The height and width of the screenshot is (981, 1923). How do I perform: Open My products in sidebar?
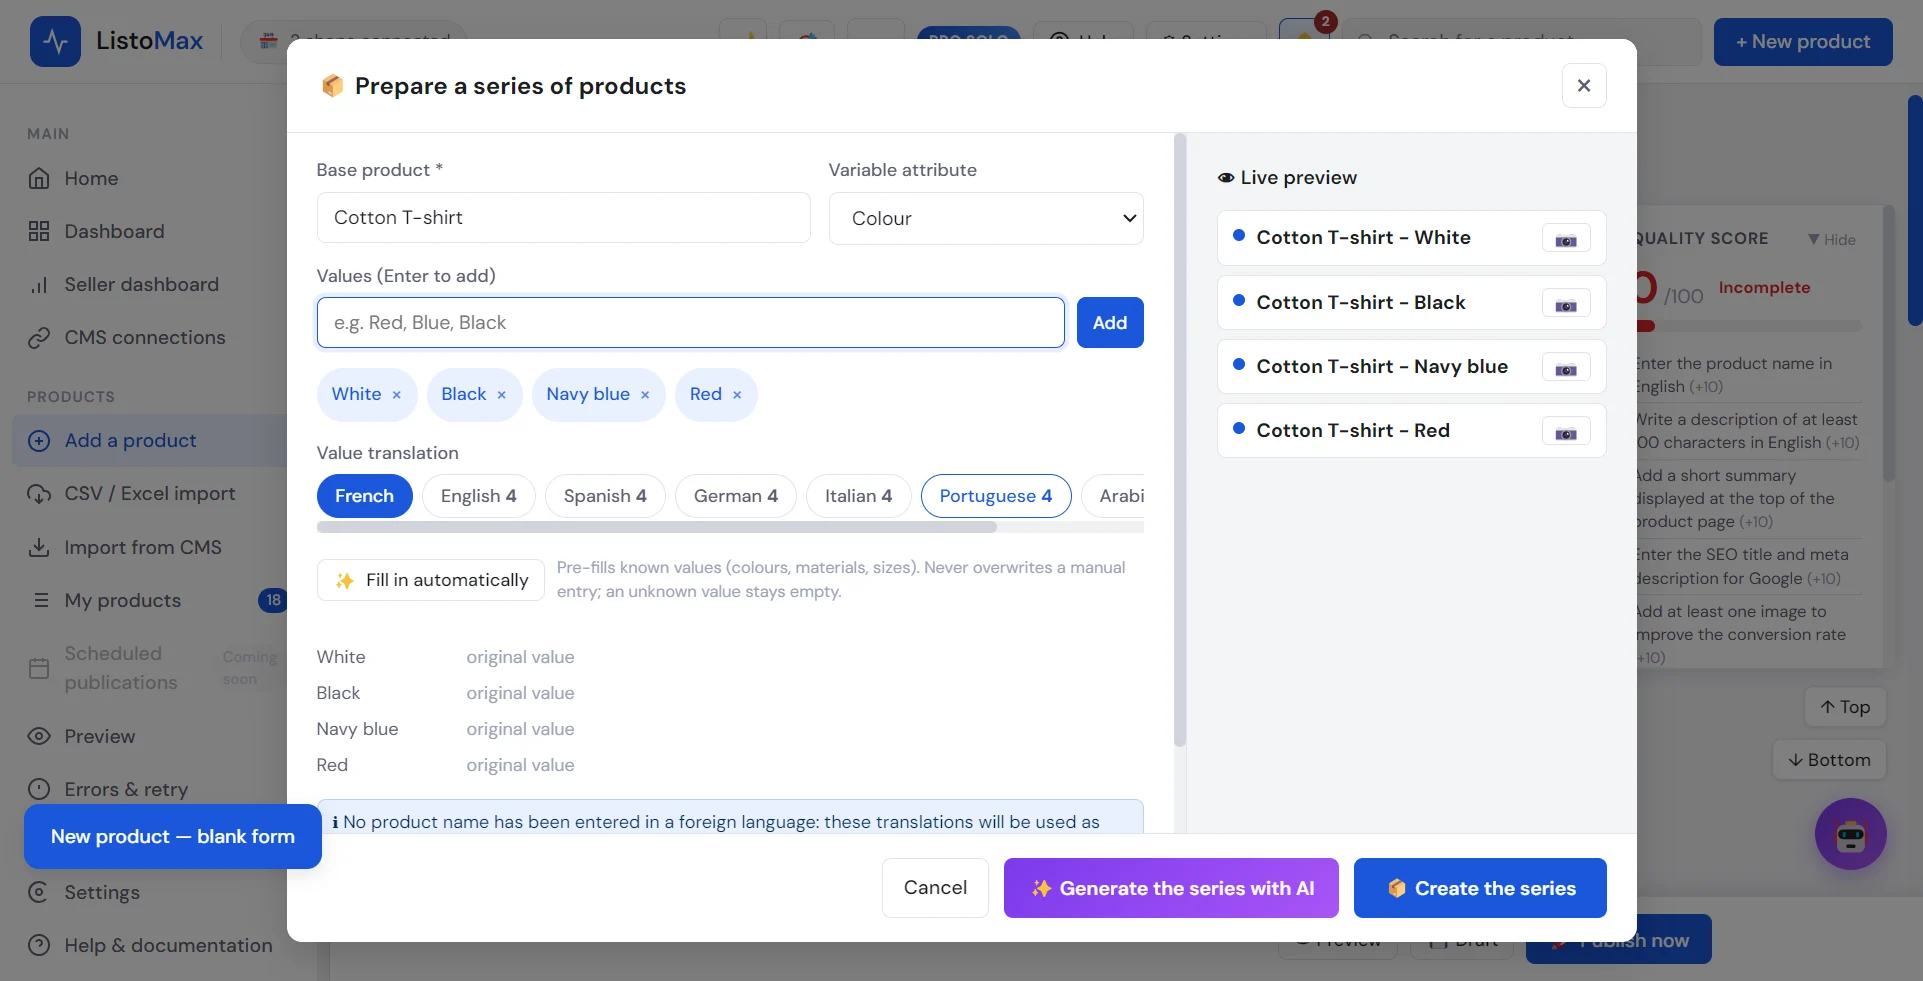[123, 600]
